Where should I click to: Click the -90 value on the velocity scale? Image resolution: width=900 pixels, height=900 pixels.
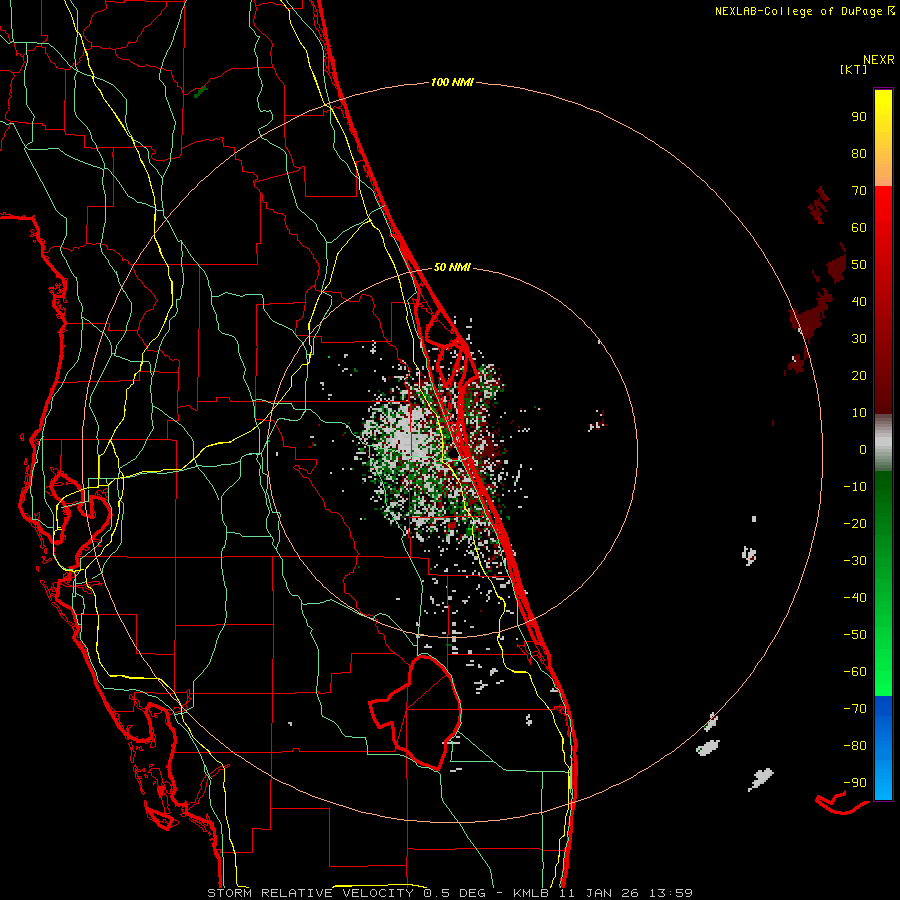tap(855, 782)
